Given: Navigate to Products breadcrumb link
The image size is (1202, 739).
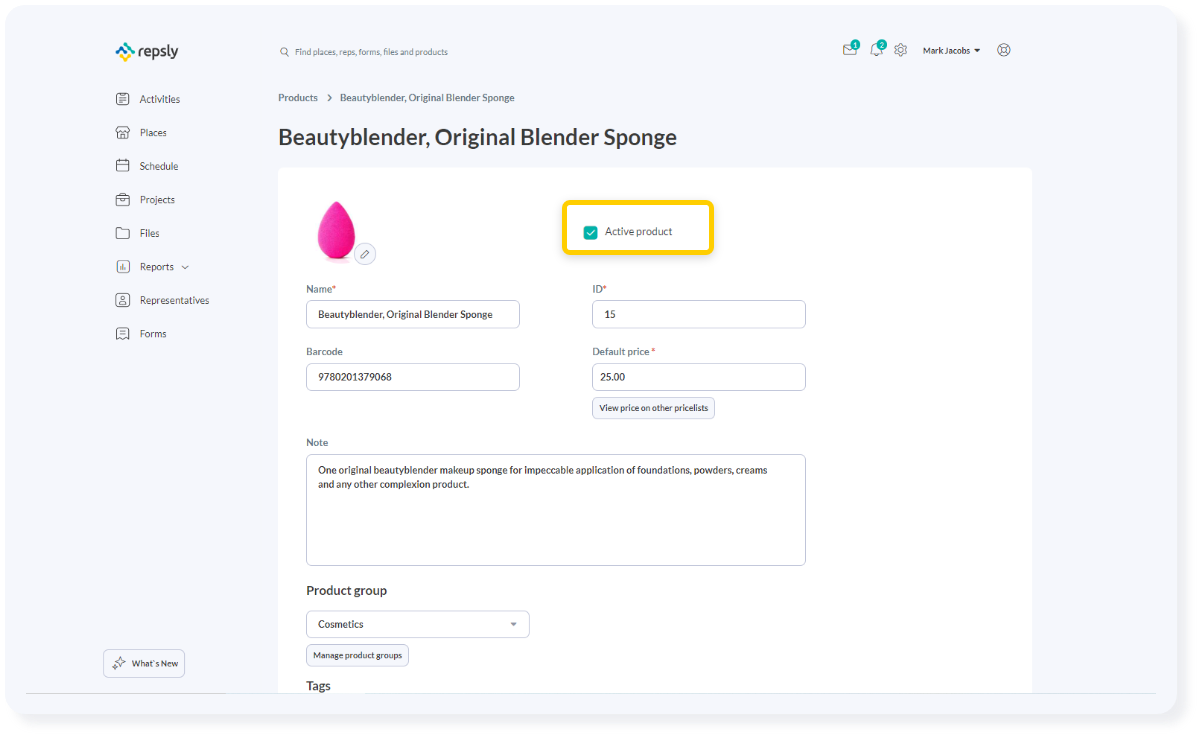Looking at the screenshot, I should coord(298,98).
